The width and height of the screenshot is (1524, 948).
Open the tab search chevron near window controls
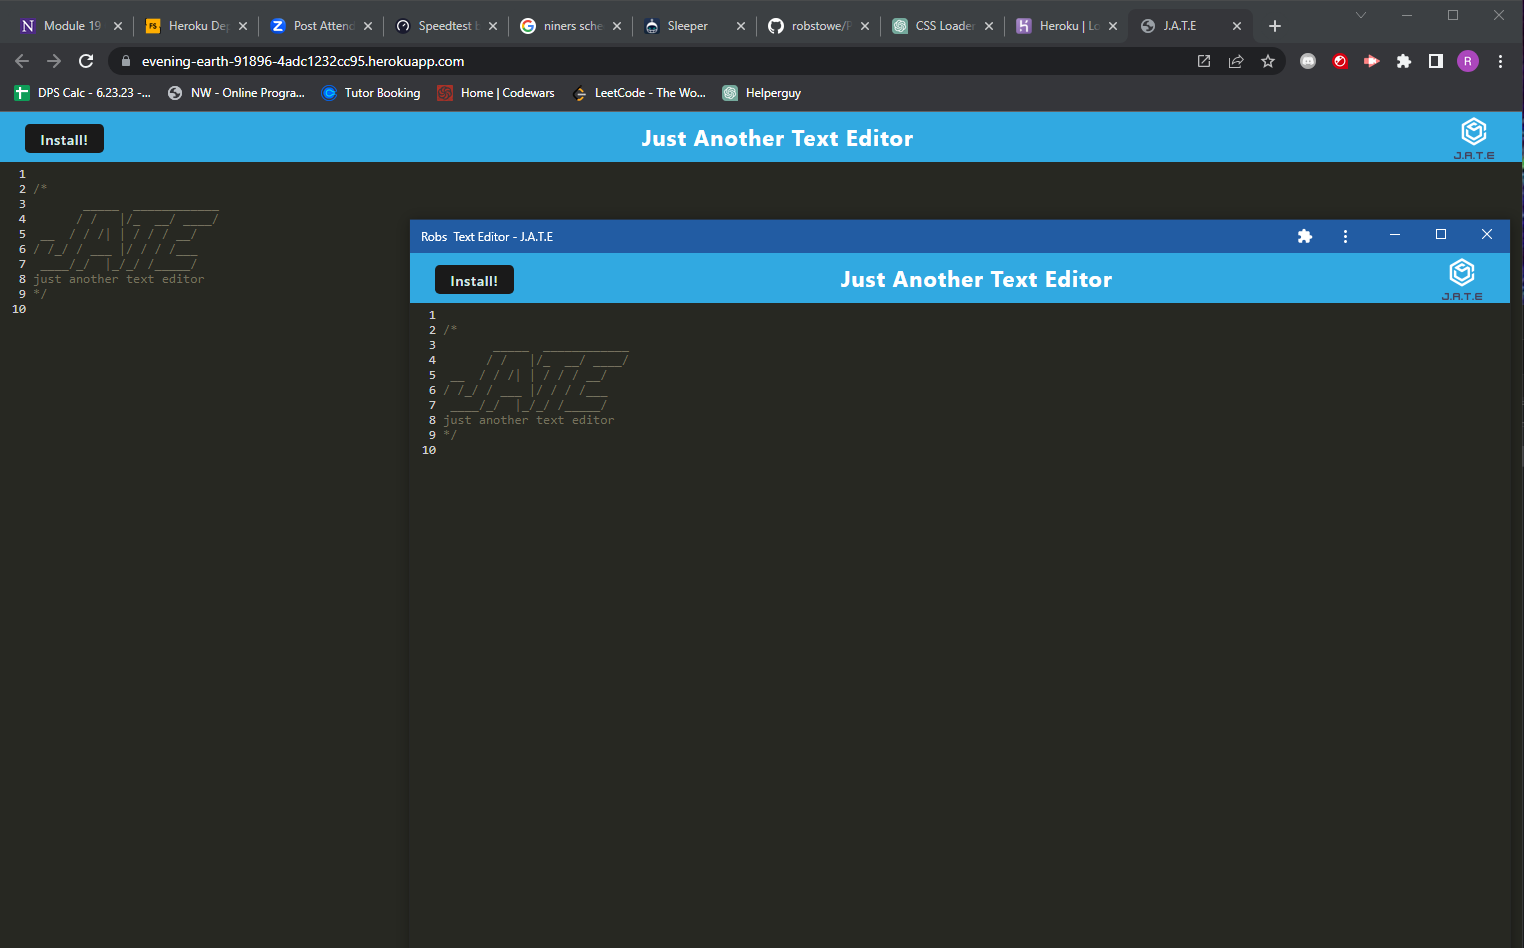[1362, 15]
